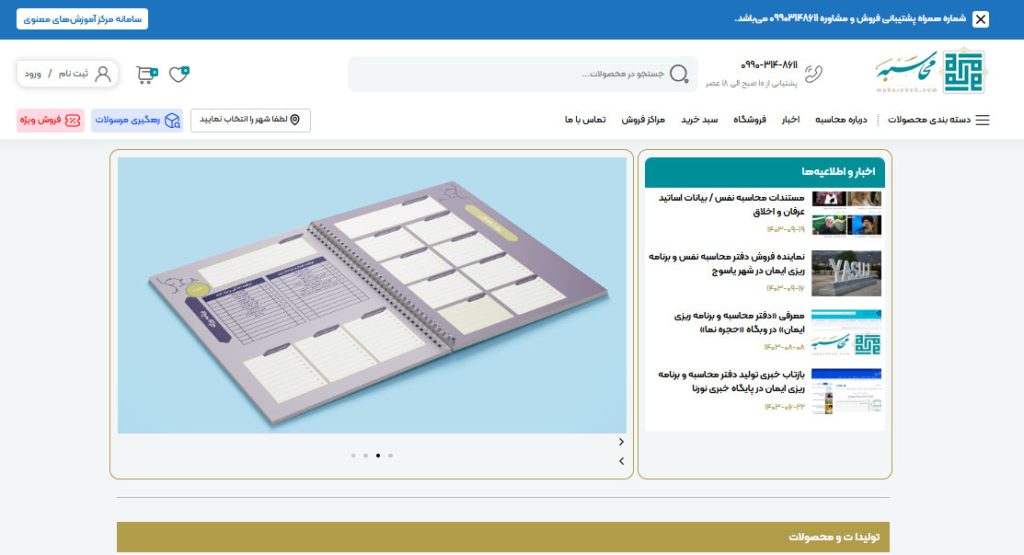Click the search magnifier icon
This screenshot has width=1024, height=555.
pyautogui.click(x=679, y=74)
